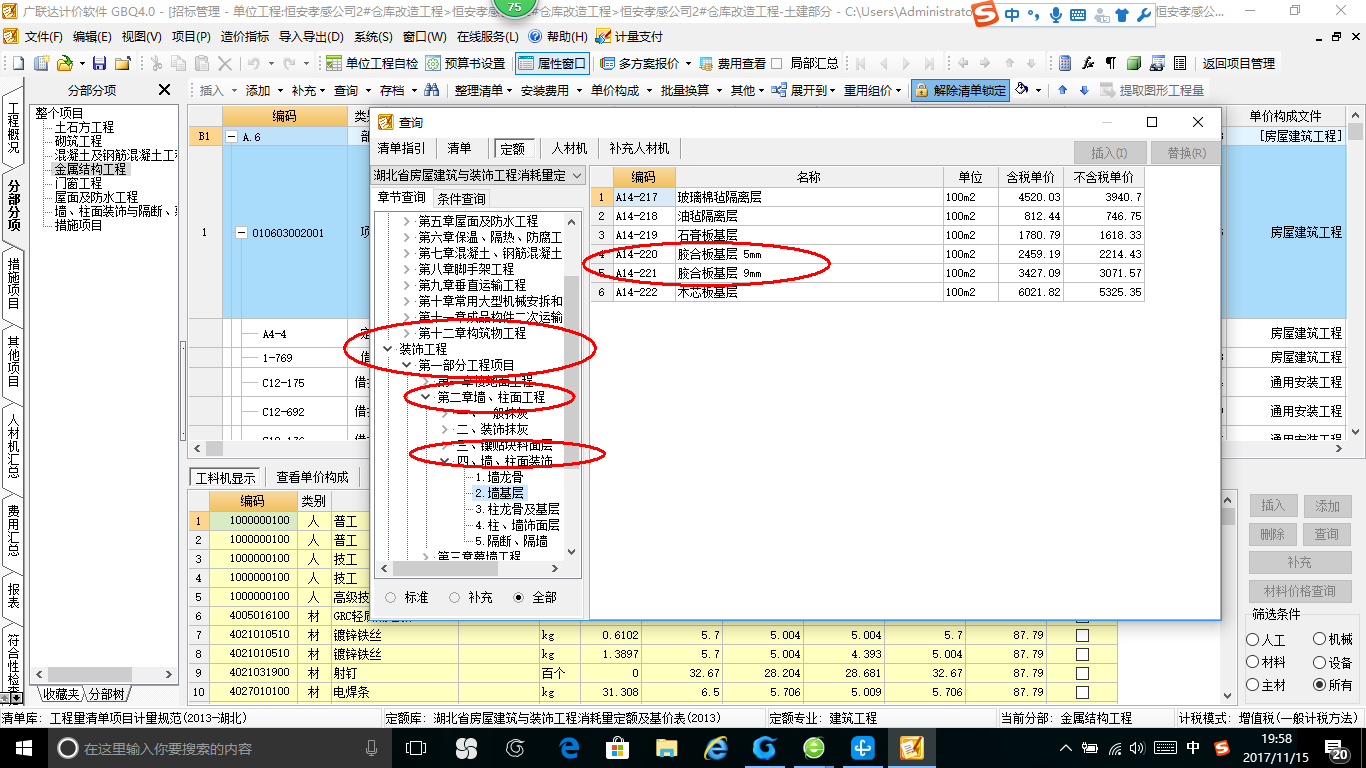Switch to 条件查询 tab

(462, 198)
